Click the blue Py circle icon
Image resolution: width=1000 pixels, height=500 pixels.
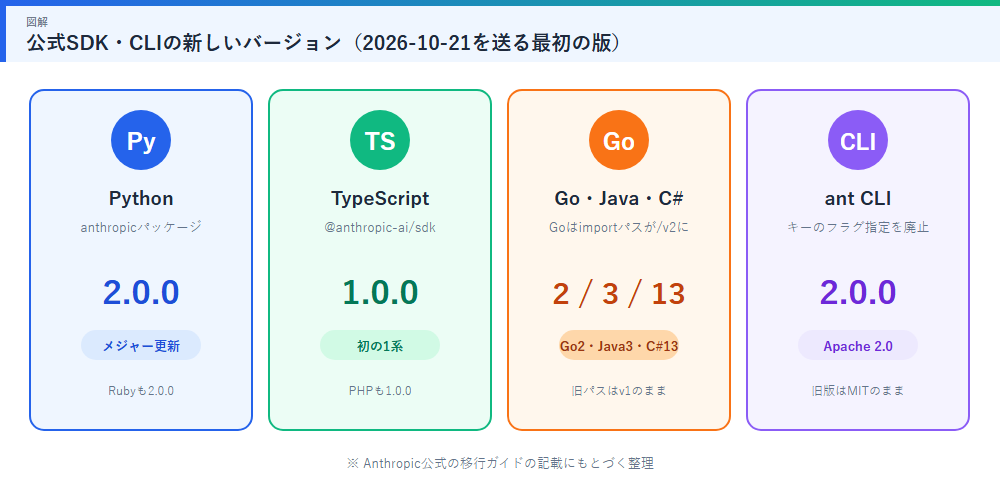pos(141,140)
